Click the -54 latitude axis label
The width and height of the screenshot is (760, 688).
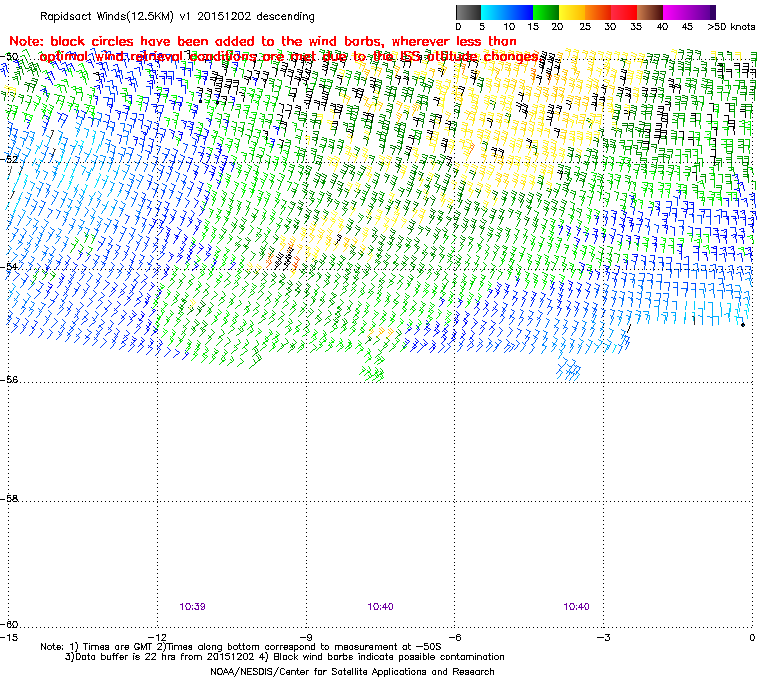pyautogui.click(x=9, y=266)
